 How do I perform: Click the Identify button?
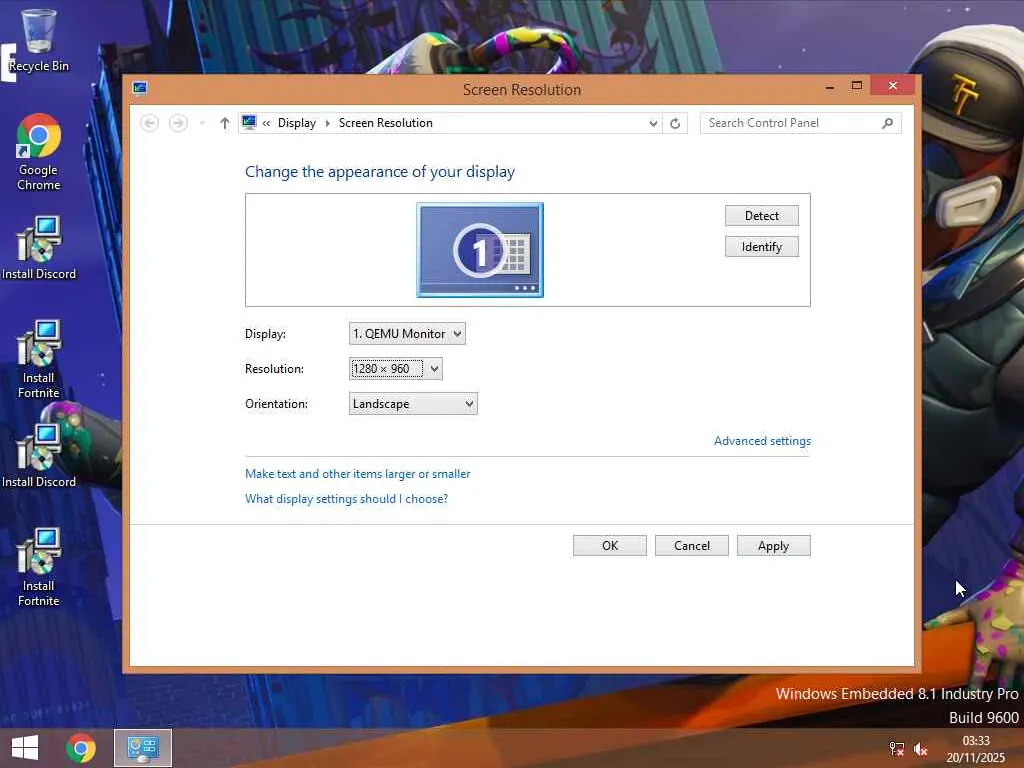[761, 247]
